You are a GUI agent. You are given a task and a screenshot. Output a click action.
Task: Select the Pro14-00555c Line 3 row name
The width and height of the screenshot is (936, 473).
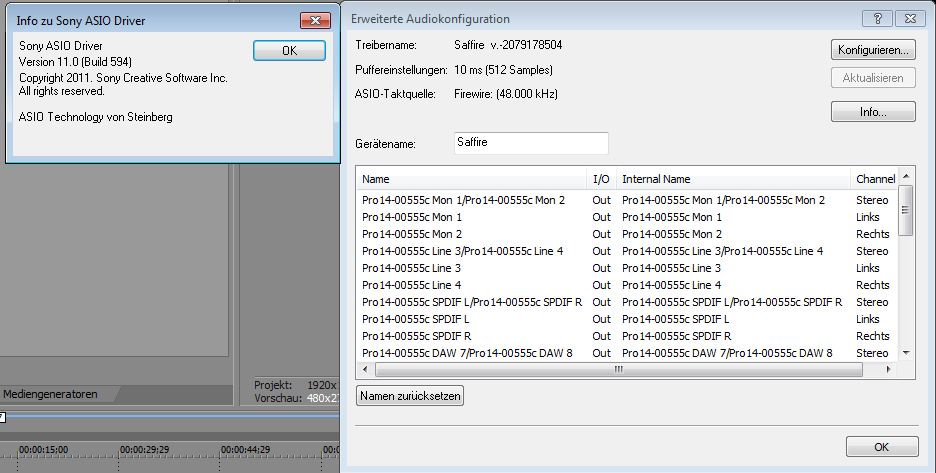411,268
